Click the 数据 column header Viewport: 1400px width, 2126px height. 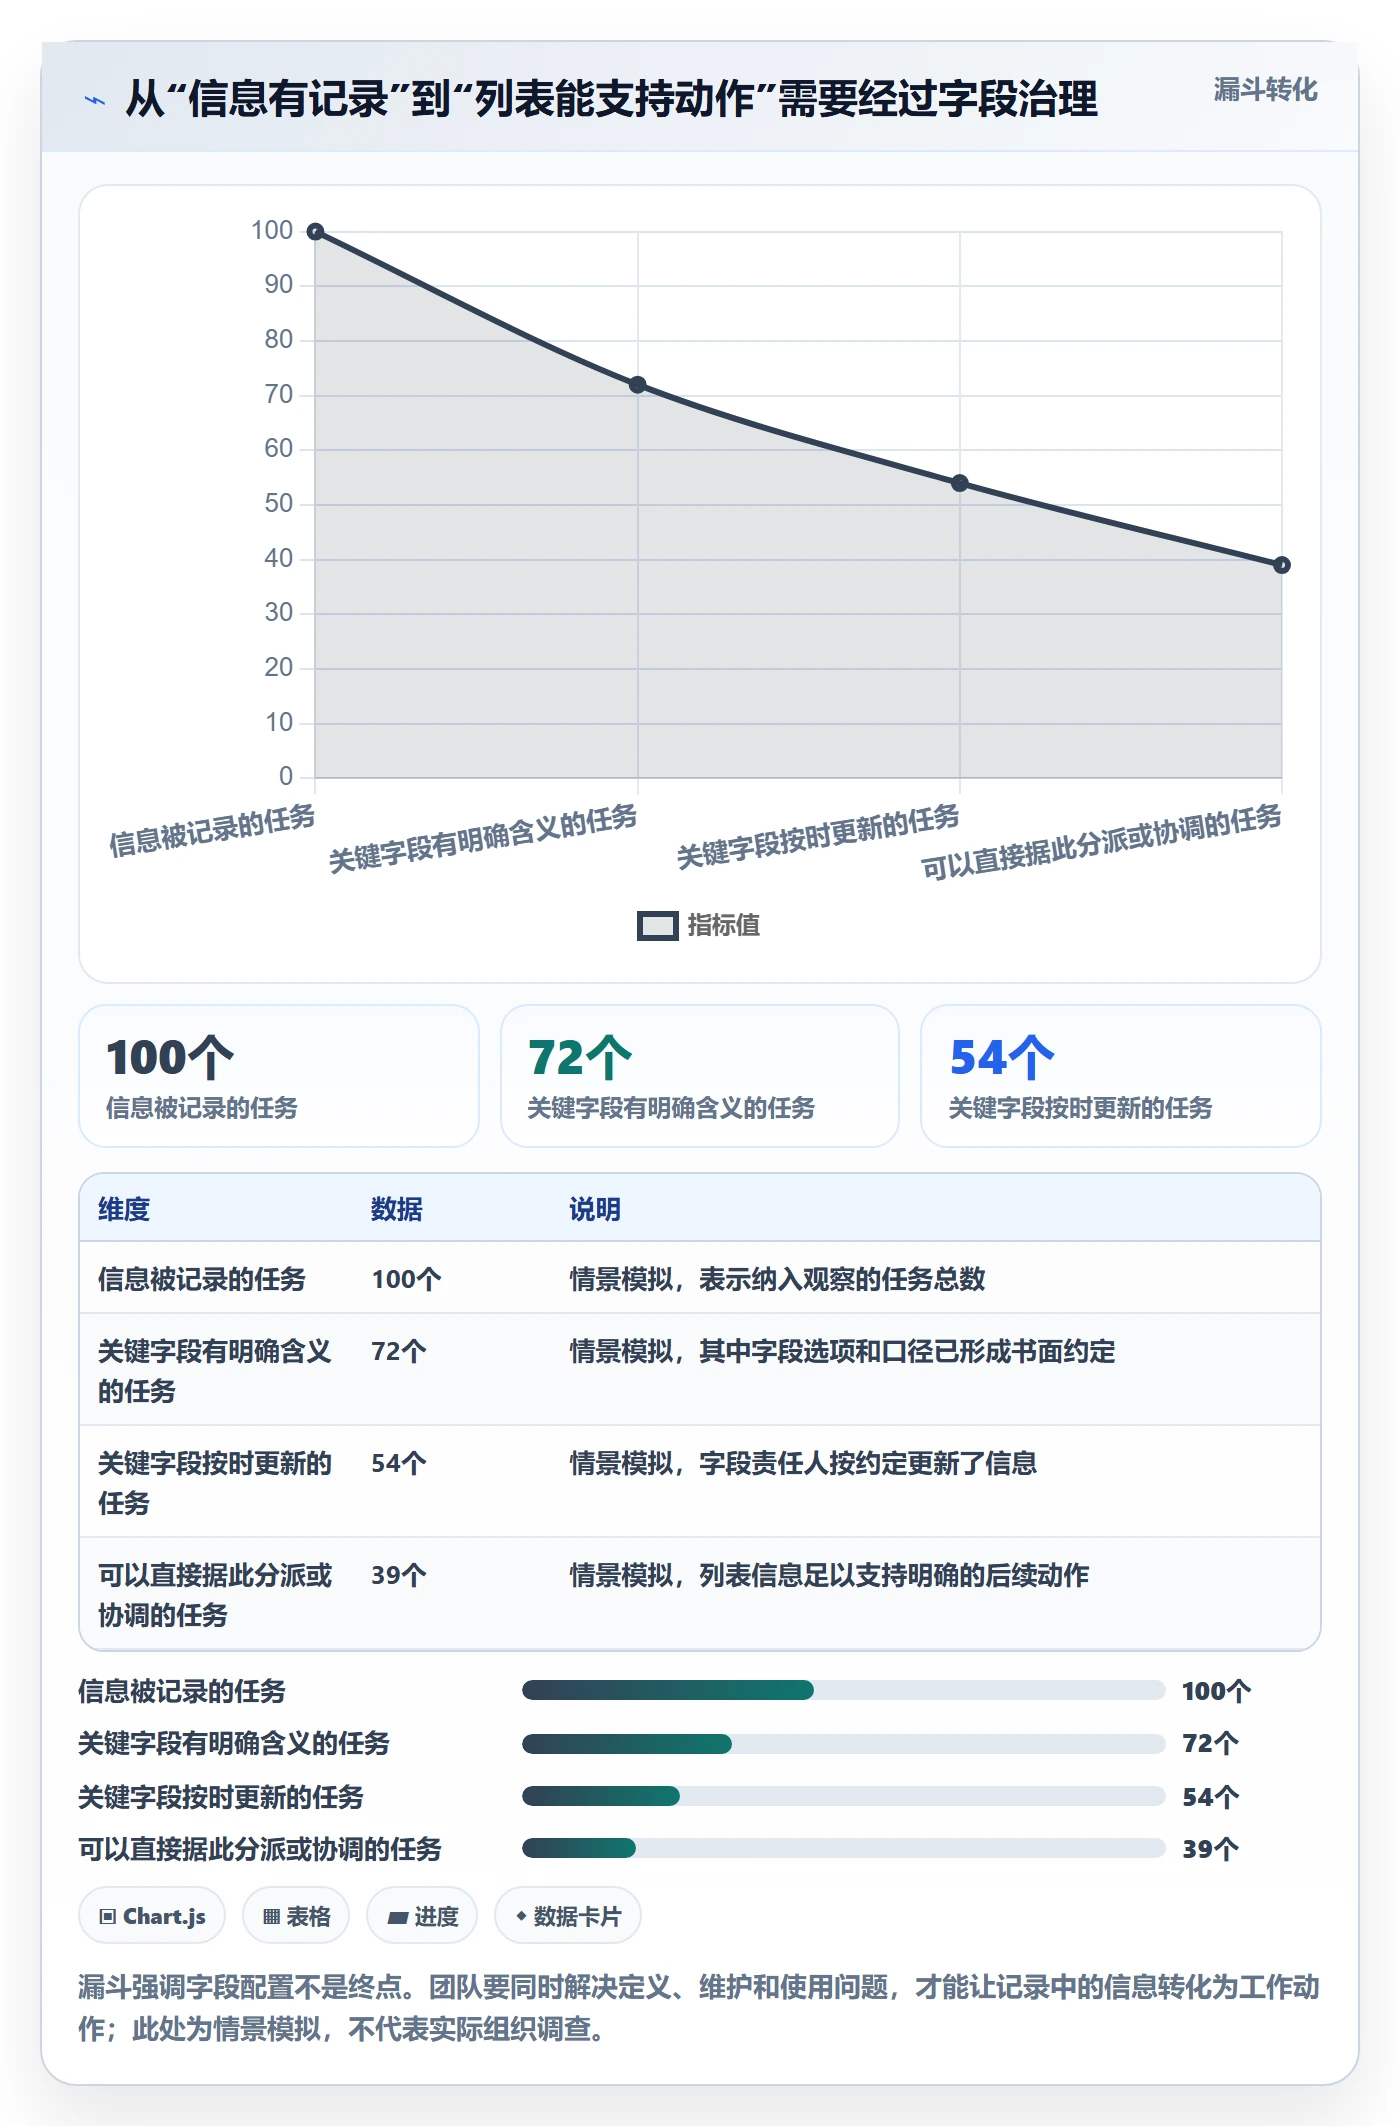(x=397, y=1209)
